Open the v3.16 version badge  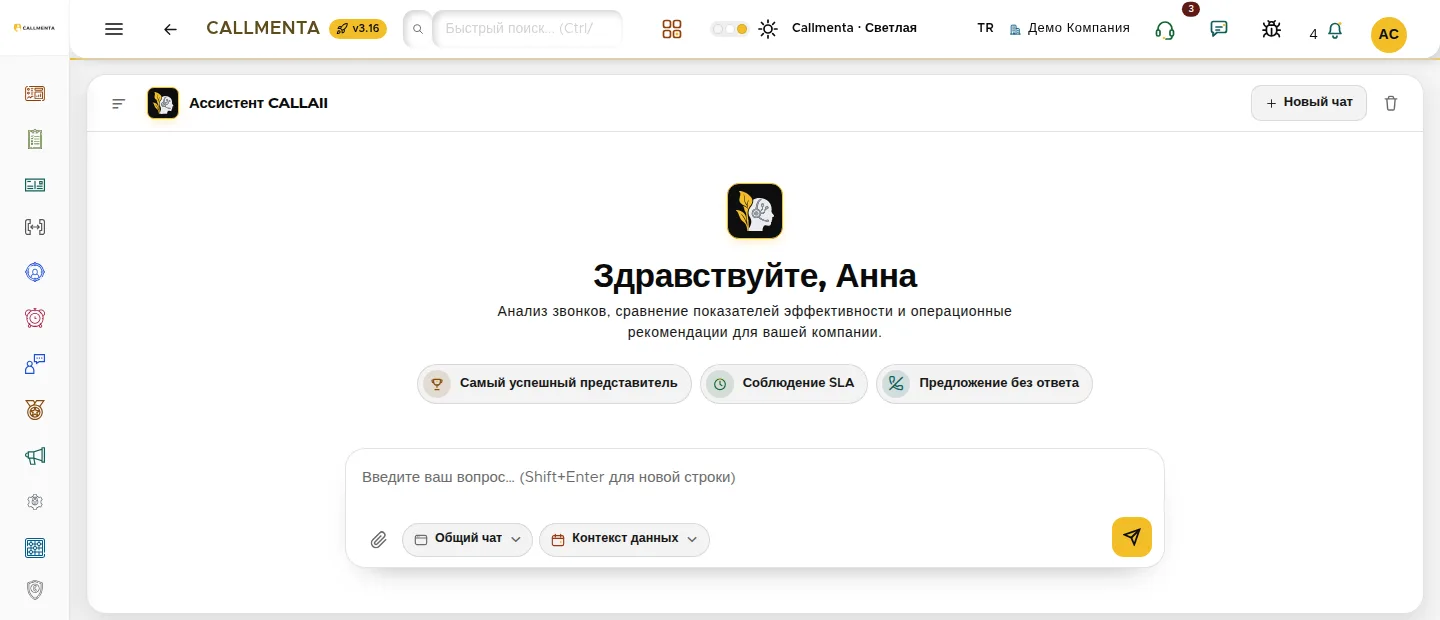coord(358,29)
